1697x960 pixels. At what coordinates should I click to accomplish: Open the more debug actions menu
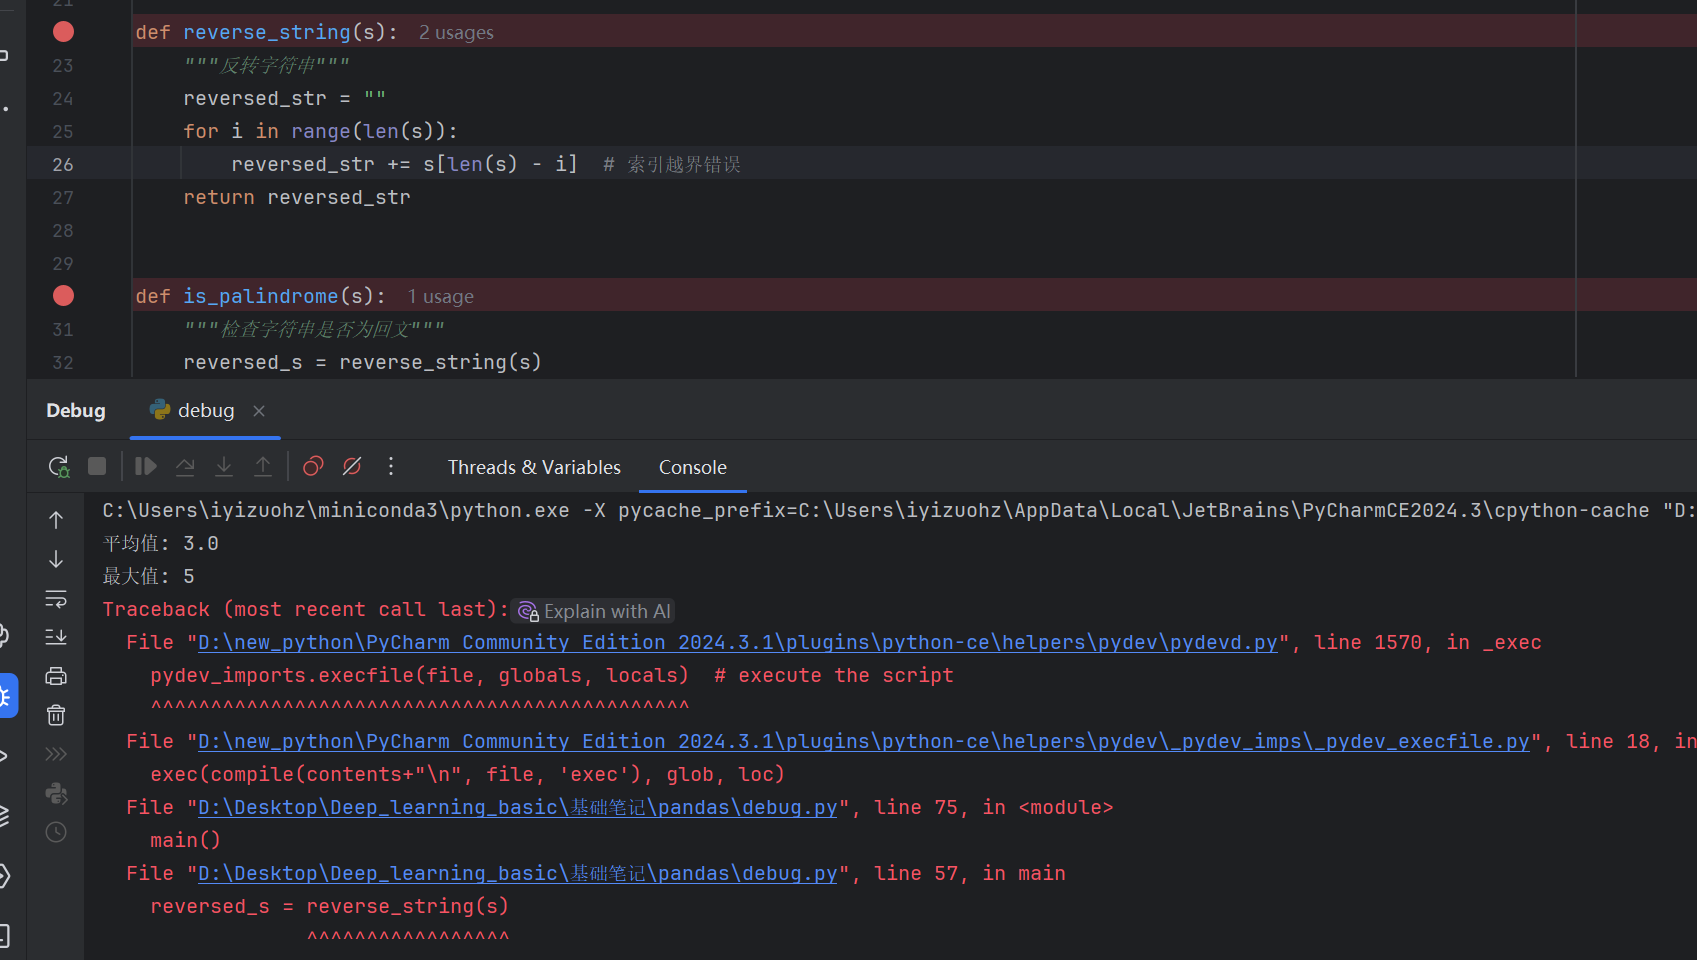(x=391, y=466)
